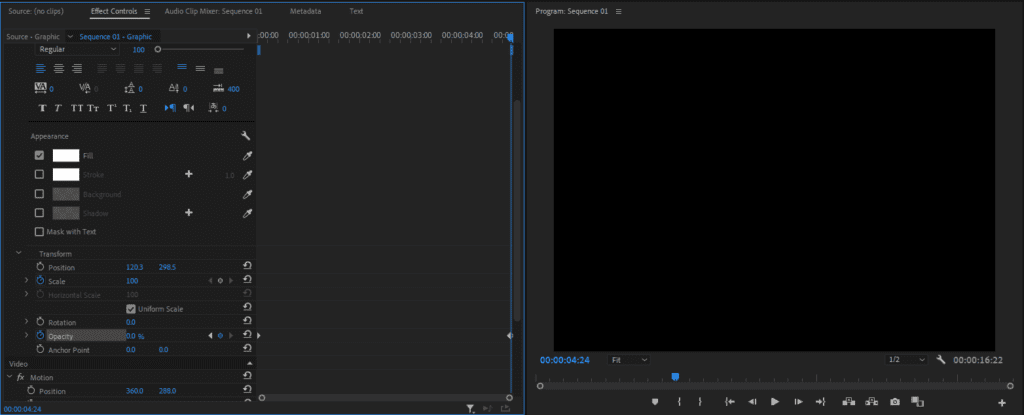Enable the Background checkbox
Viewport: 1024px width, 415px height.
coord(39,193)
